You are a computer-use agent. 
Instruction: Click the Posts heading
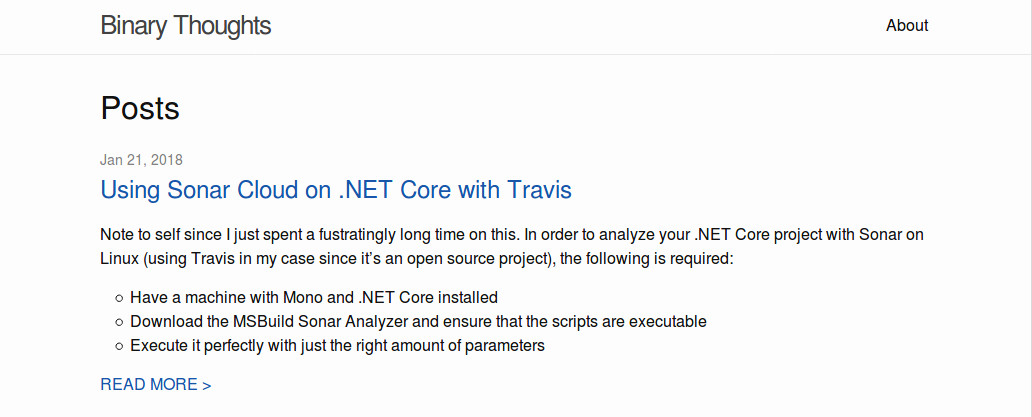pyautogui.click(x=140, y=108)
